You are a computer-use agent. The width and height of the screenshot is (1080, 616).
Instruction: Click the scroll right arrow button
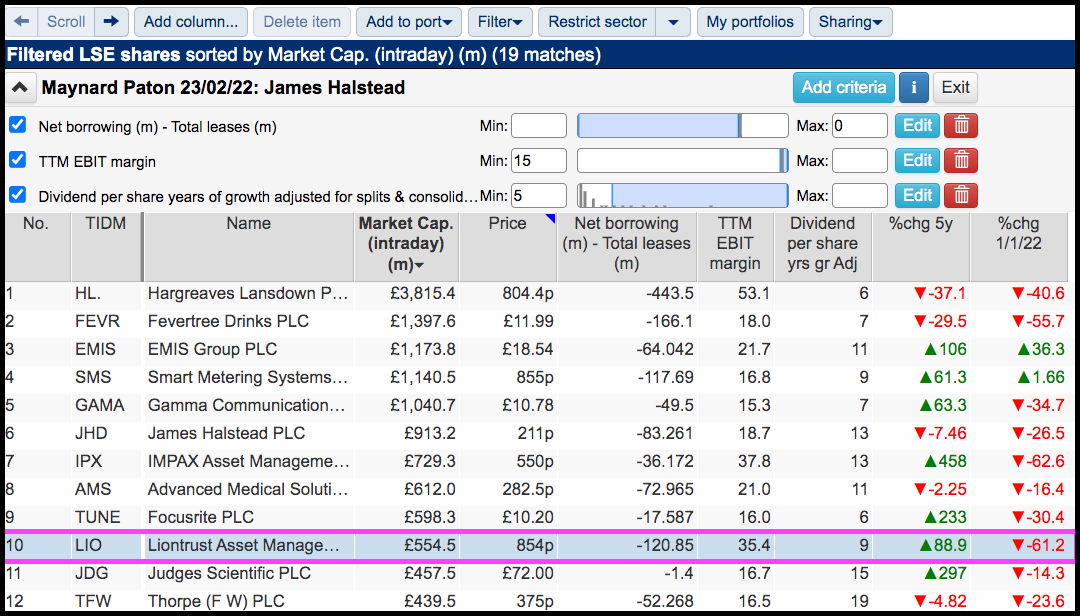point(111,22)
